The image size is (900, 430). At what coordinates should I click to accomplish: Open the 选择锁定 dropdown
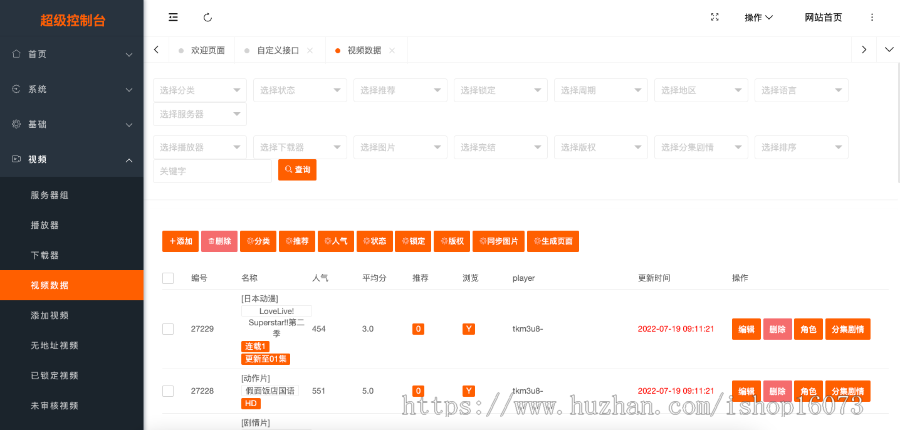tap(501, 90)
